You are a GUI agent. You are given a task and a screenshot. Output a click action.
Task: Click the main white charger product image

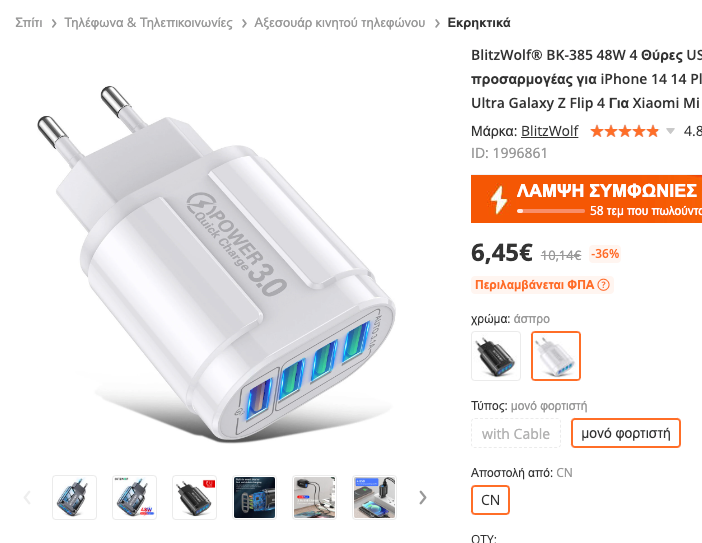[215, 262]
